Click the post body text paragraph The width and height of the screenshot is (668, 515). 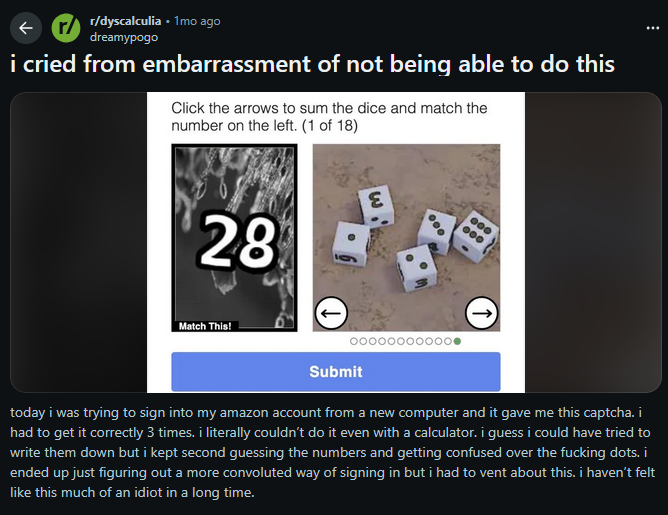pyautogui.click(x=332, y=452)
